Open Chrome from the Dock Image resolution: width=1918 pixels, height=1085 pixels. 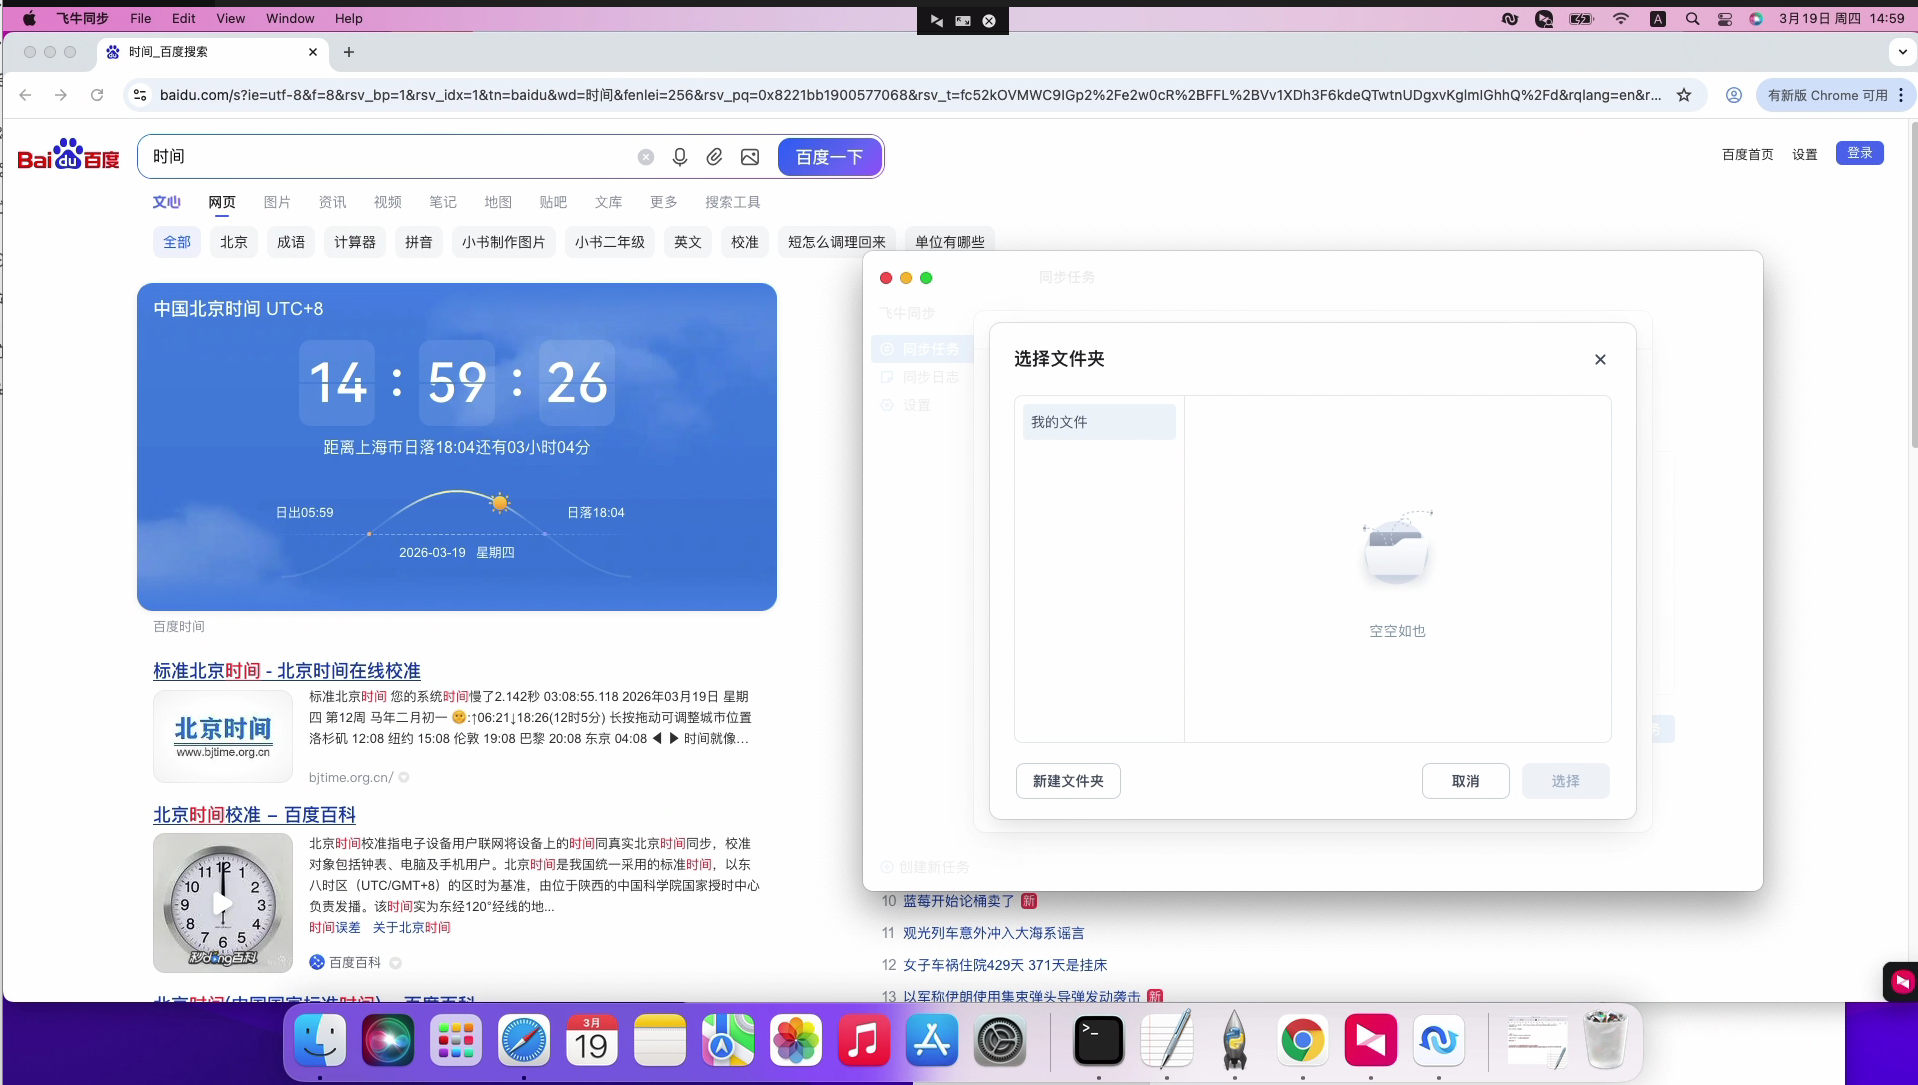pos(1302,1041)
